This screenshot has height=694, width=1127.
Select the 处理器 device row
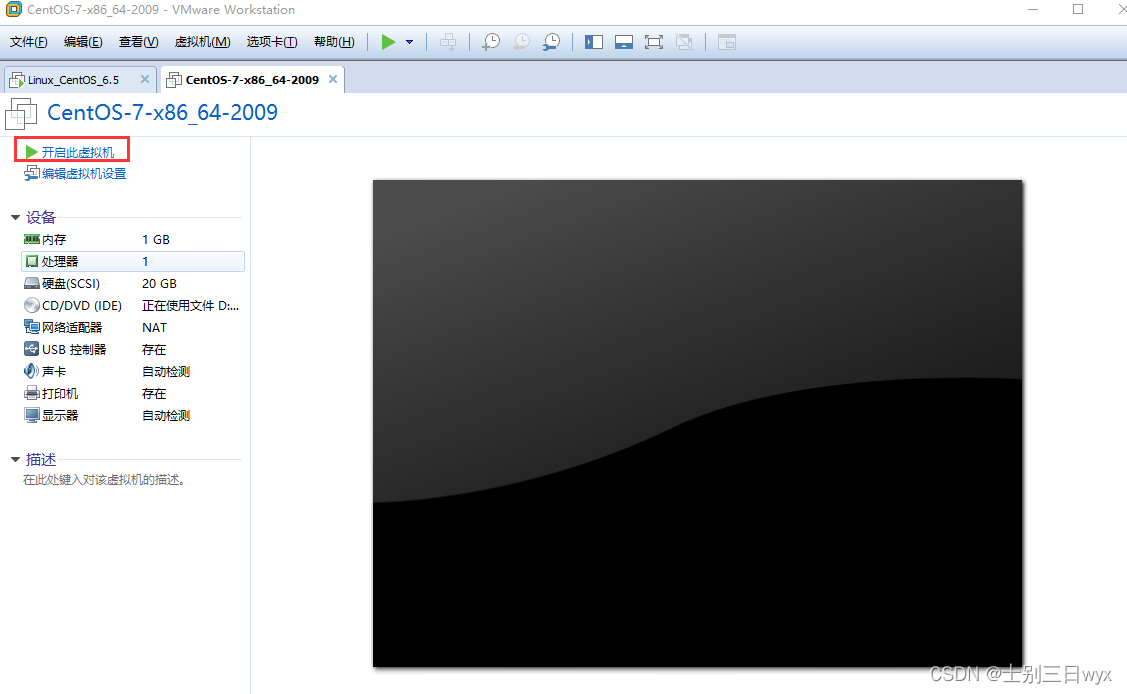[133, 262]
